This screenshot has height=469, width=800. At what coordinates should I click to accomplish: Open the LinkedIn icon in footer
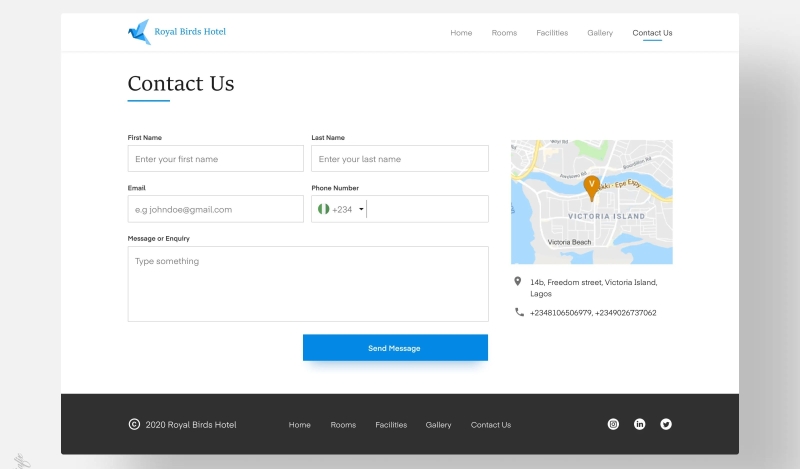pos(639,424)
